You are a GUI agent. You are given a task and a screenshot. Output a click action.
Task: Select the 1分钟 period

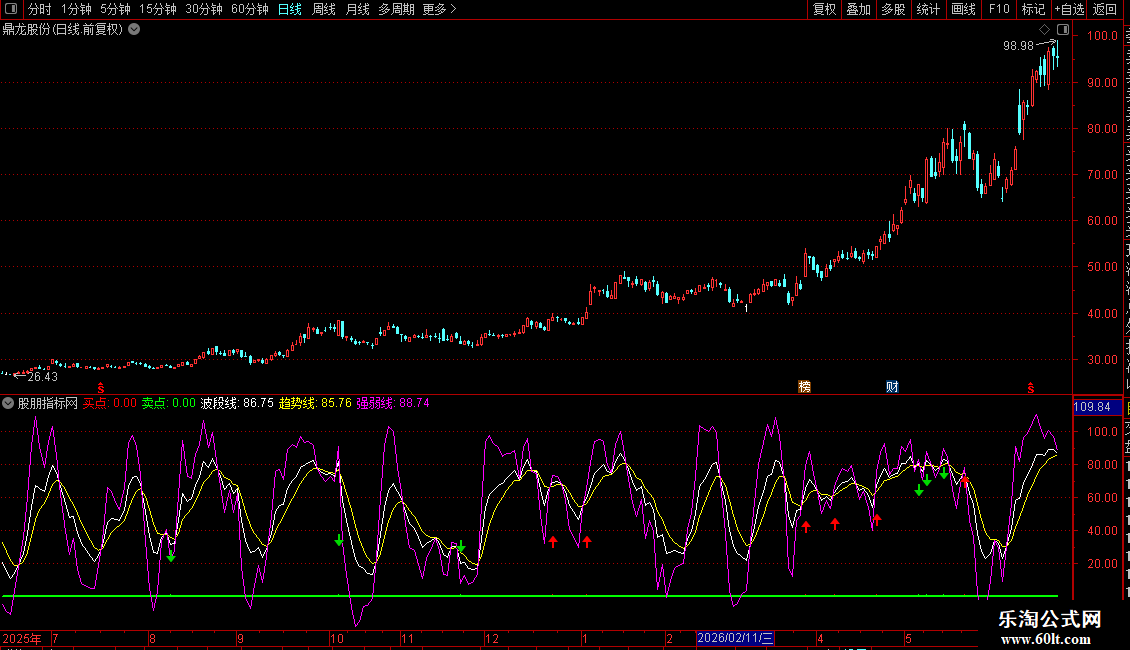[76, 9]
